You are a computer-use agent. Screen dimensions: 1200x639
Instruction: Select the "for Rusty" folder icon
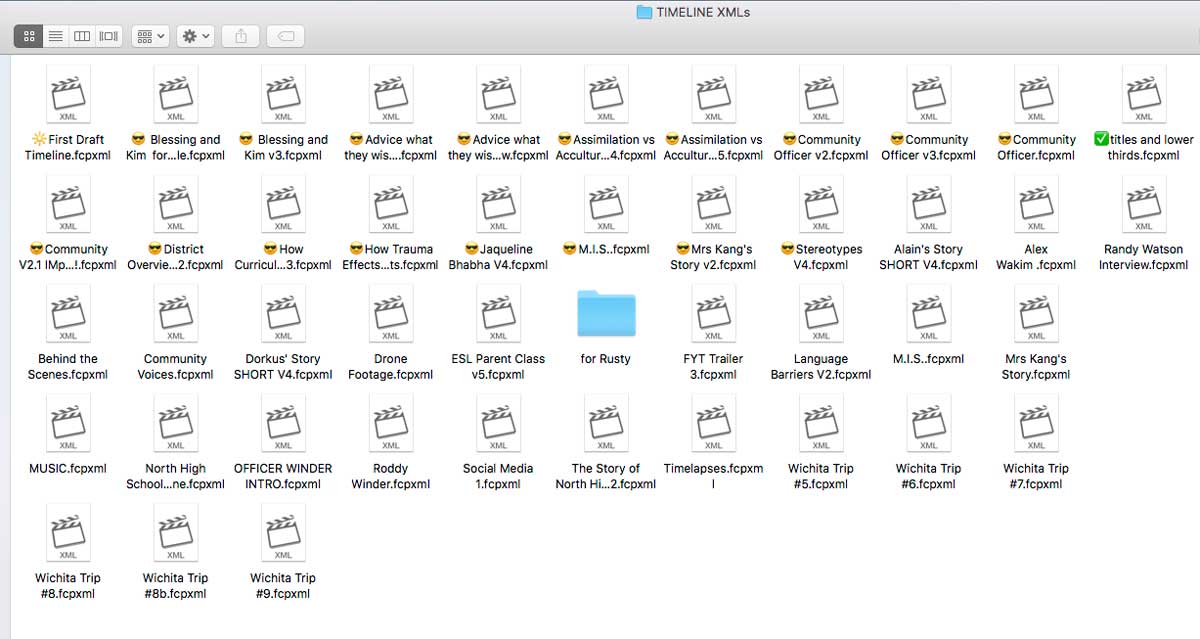click(x=606, y=314)
